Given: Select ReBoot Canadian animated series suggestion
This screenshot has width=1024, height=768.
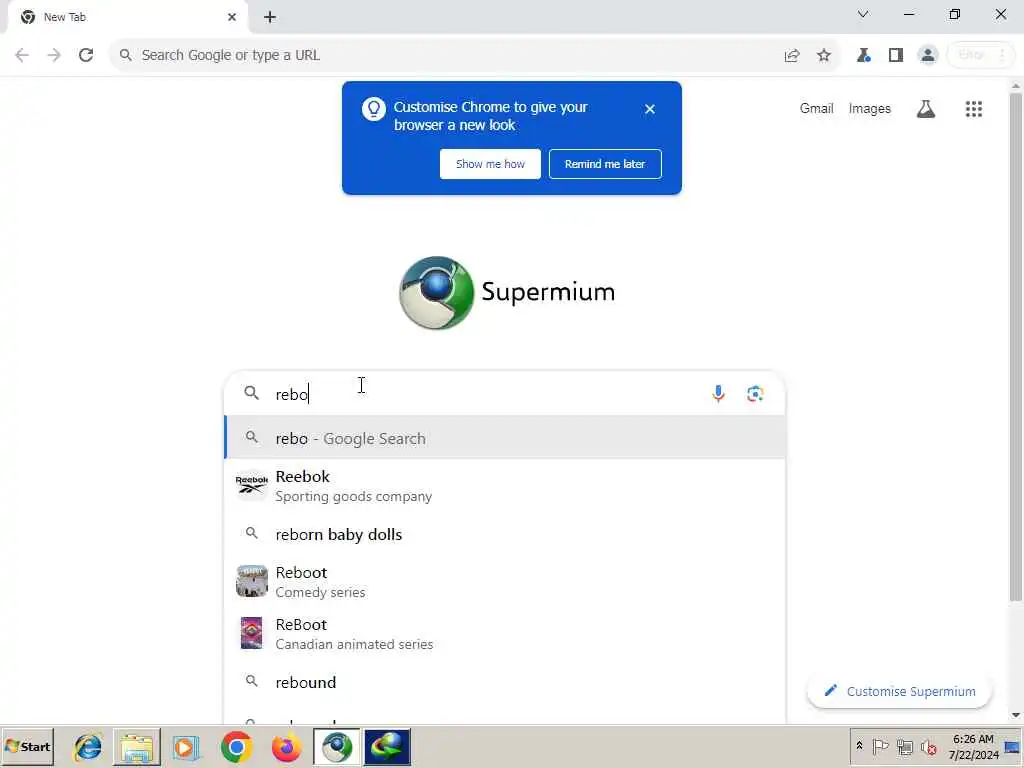Looking at the screenshot, I should (505, 633).
